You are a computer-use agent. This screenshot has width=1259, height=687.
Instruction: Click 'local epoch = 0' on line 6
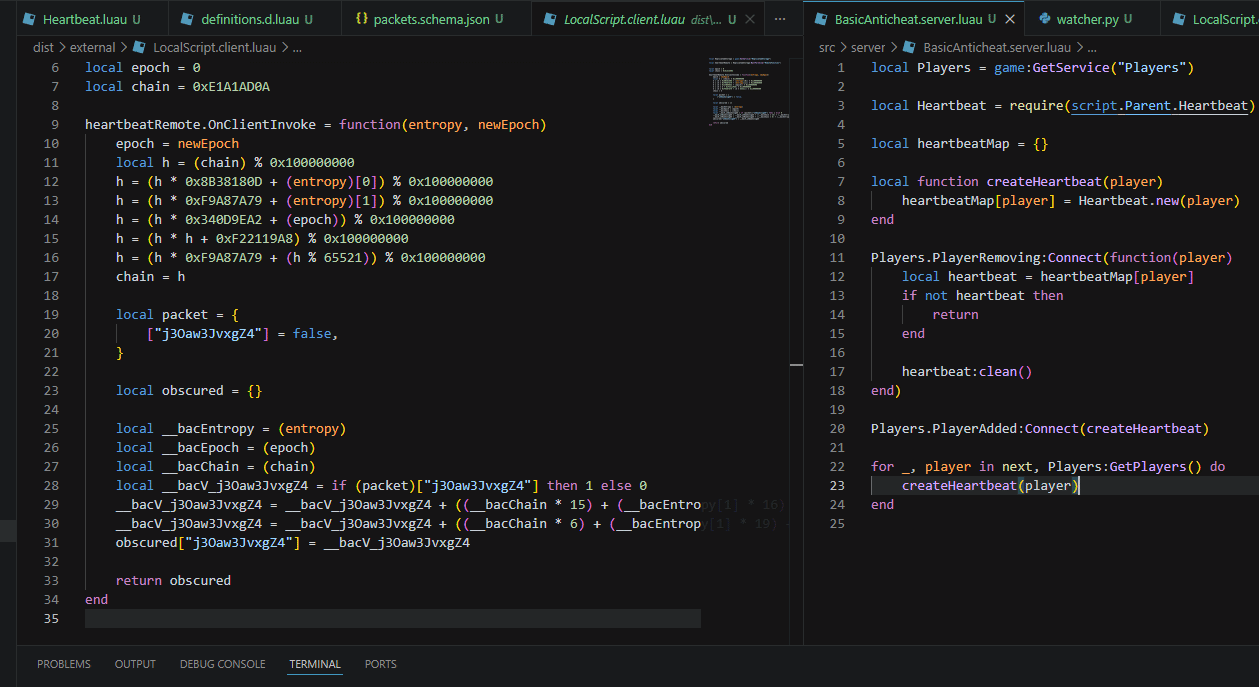tap(143, 67)
